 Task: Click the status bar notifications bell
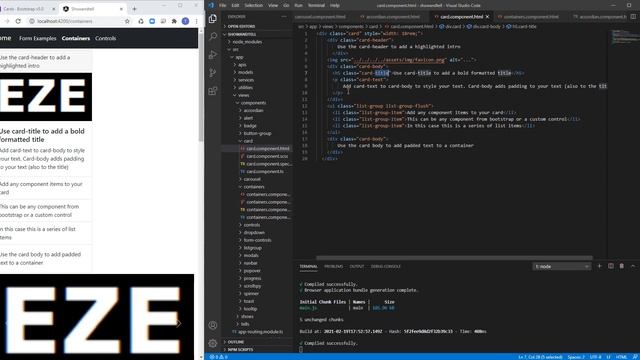[635, 357]
